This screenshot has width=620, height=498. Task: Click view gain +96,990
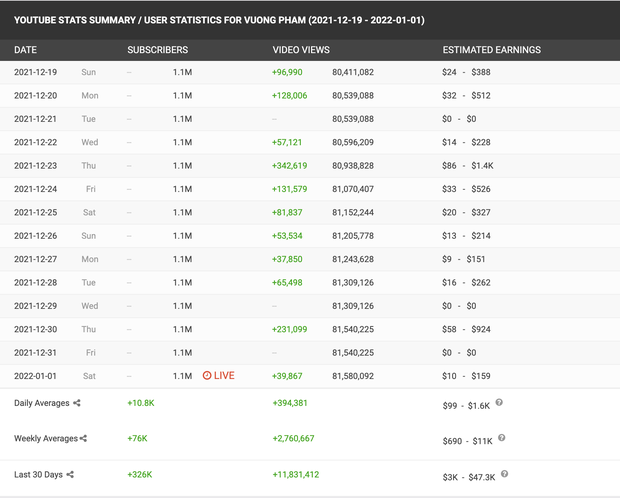point(287,72)
